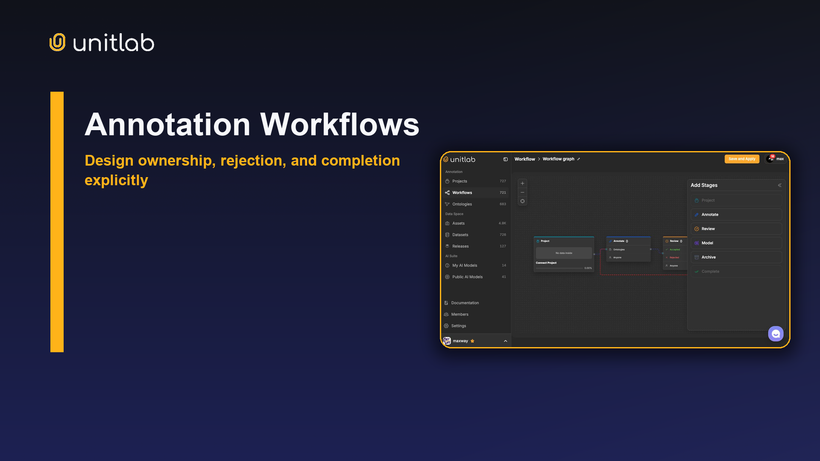Click the unitlab logo at slide top
Screen dimensions: 820x461
(102, 42)
